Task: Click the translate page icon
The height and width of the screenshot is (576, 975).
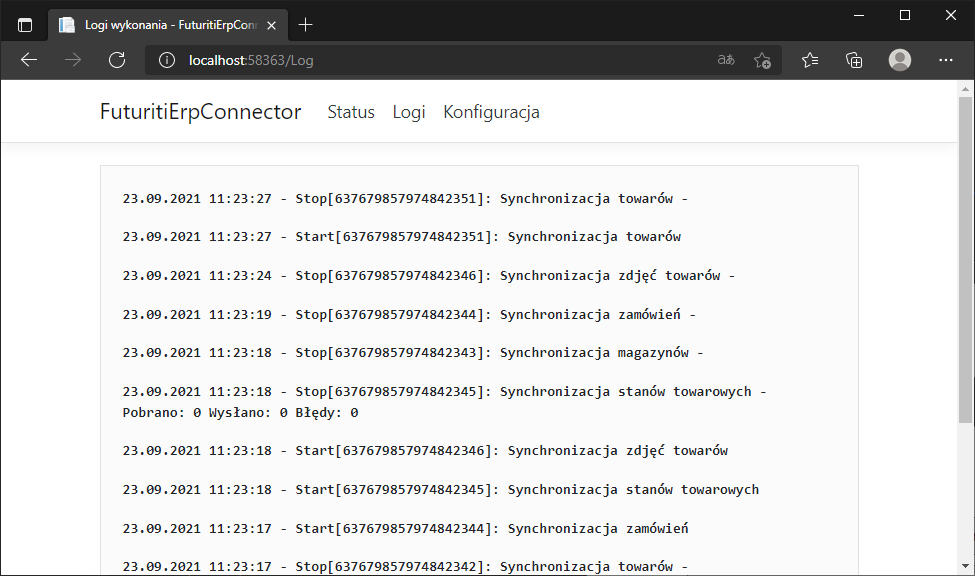Action: (726, 60)
